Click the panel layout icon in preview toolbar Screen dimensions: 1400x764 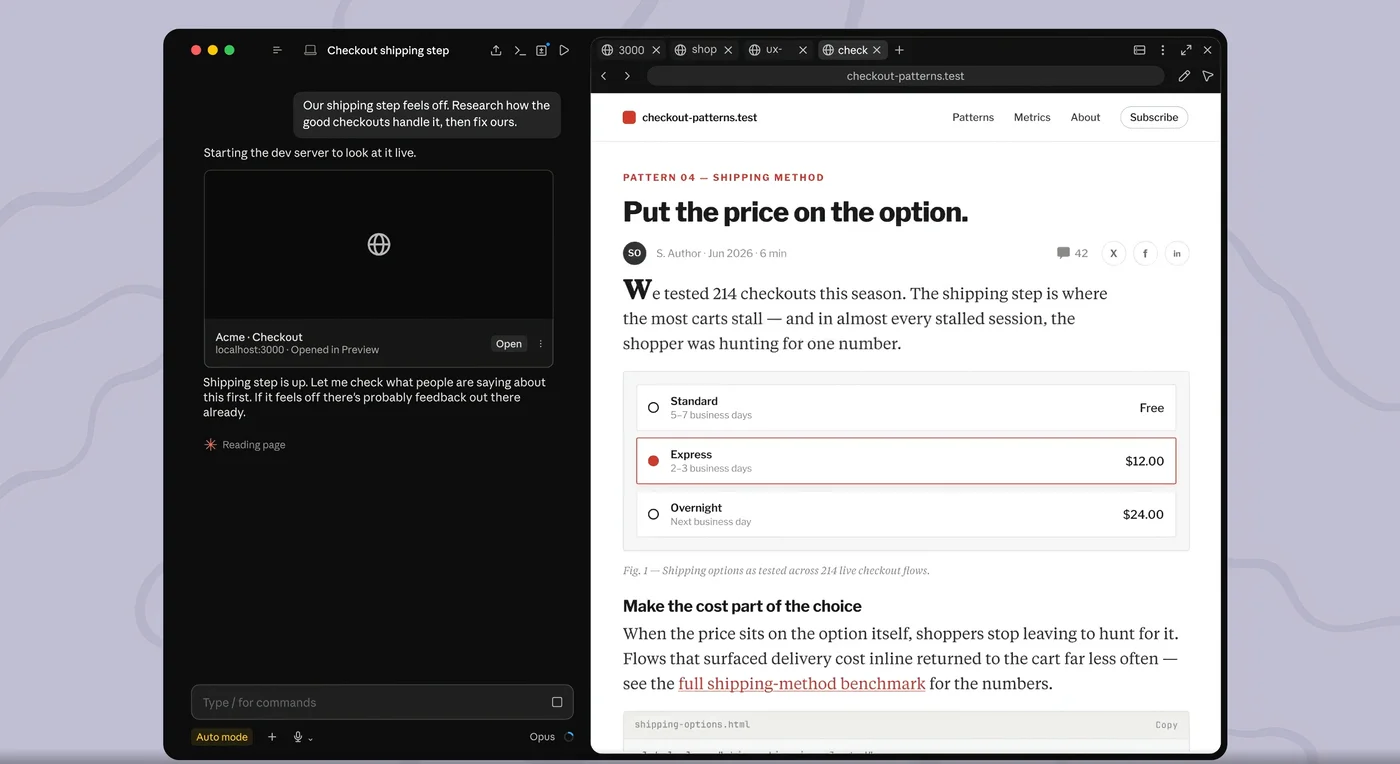point(1139,50)
